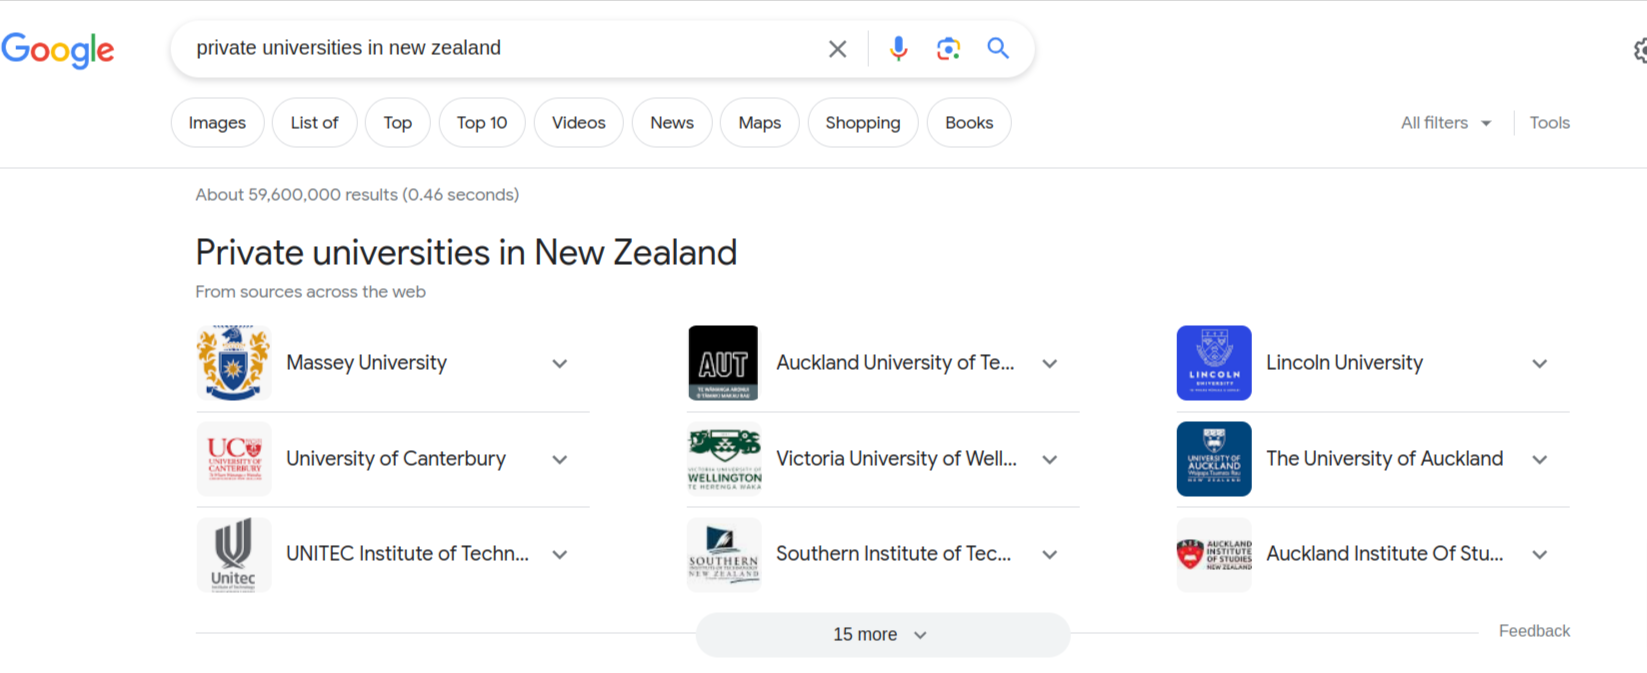Show 15 more universities
The width and height of the screenshot is (1647, 673).
click(x=883, y=635)
